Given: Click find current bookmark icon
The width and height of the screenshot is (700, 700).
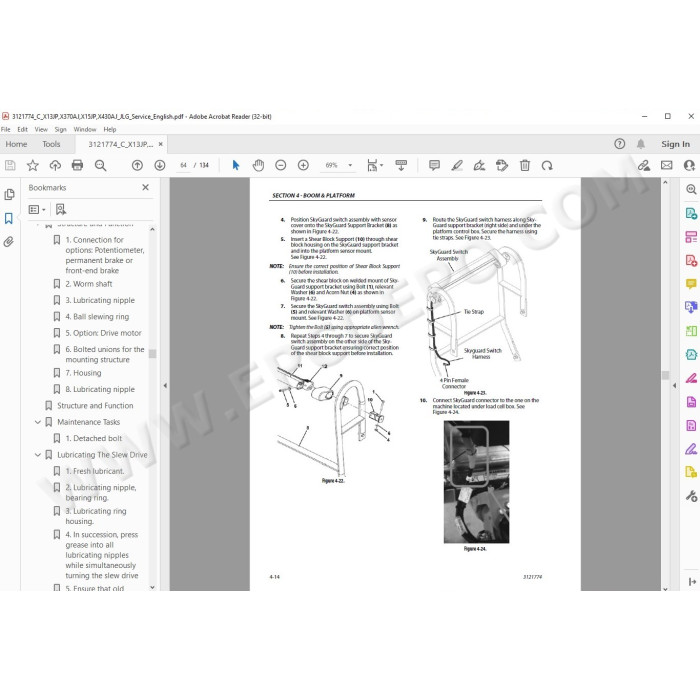Looking at the screenshot, I should [x=61, y=209].
